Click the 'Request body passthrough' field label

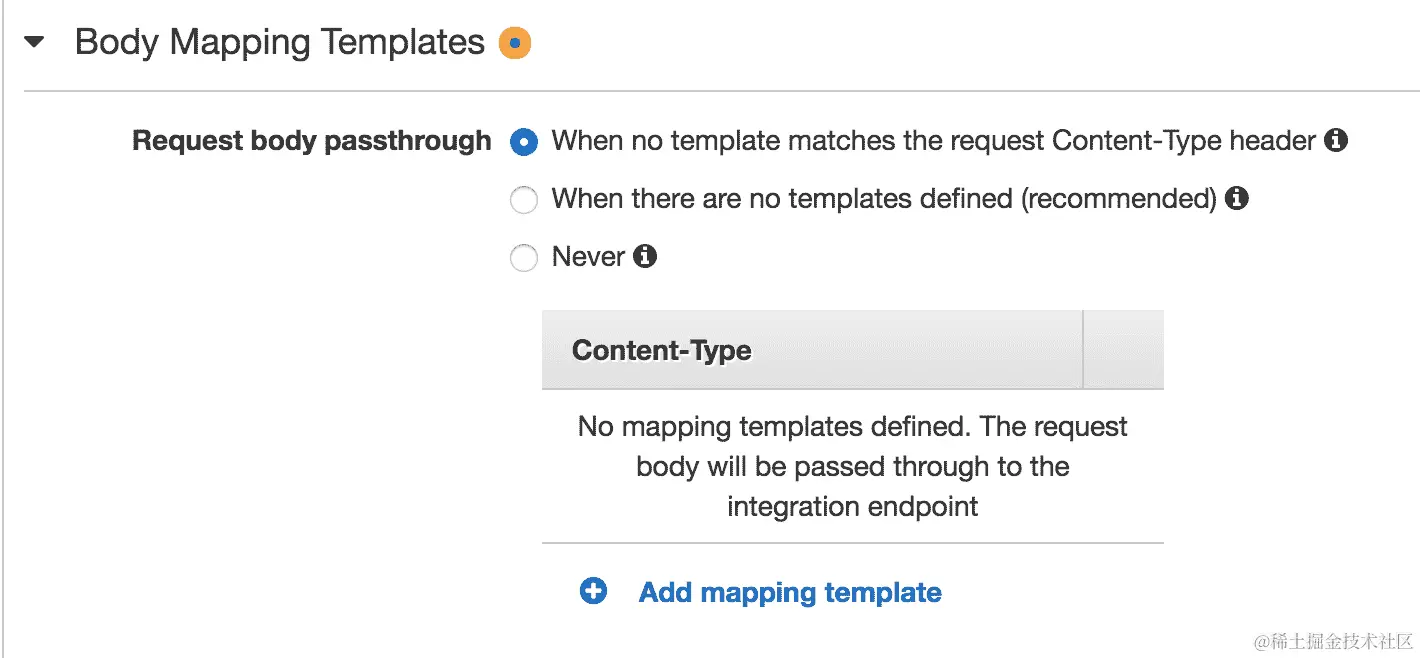click(x=312, y=141)
